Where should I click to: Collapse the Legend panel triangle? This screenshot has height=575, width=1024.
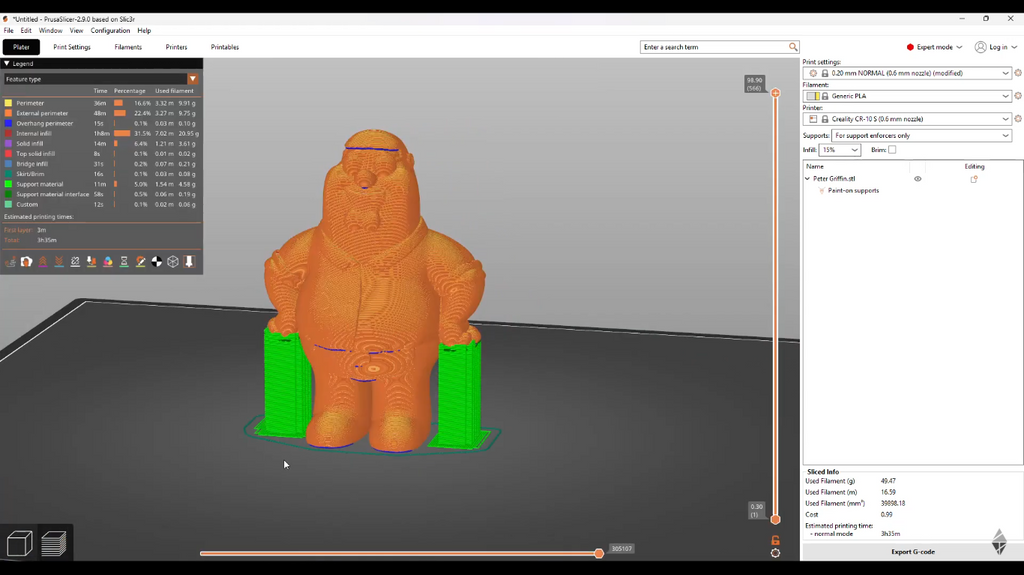[7, 63]
